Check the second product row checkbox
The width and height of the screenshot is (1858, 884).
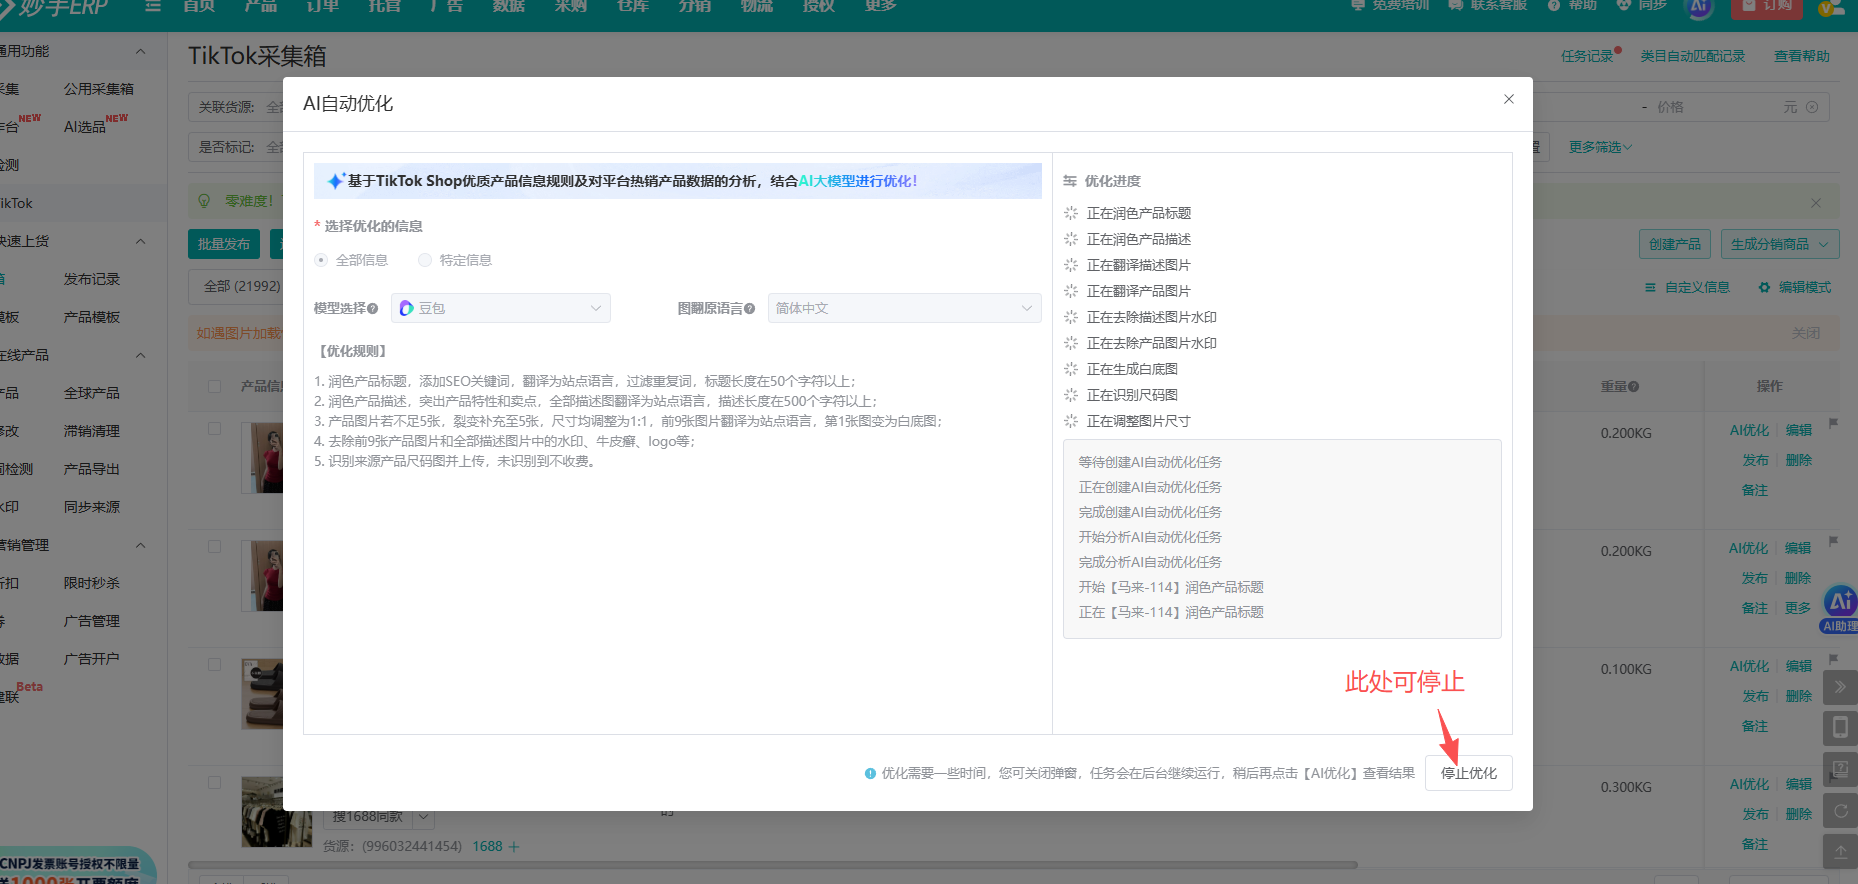(x=214, y=546)
